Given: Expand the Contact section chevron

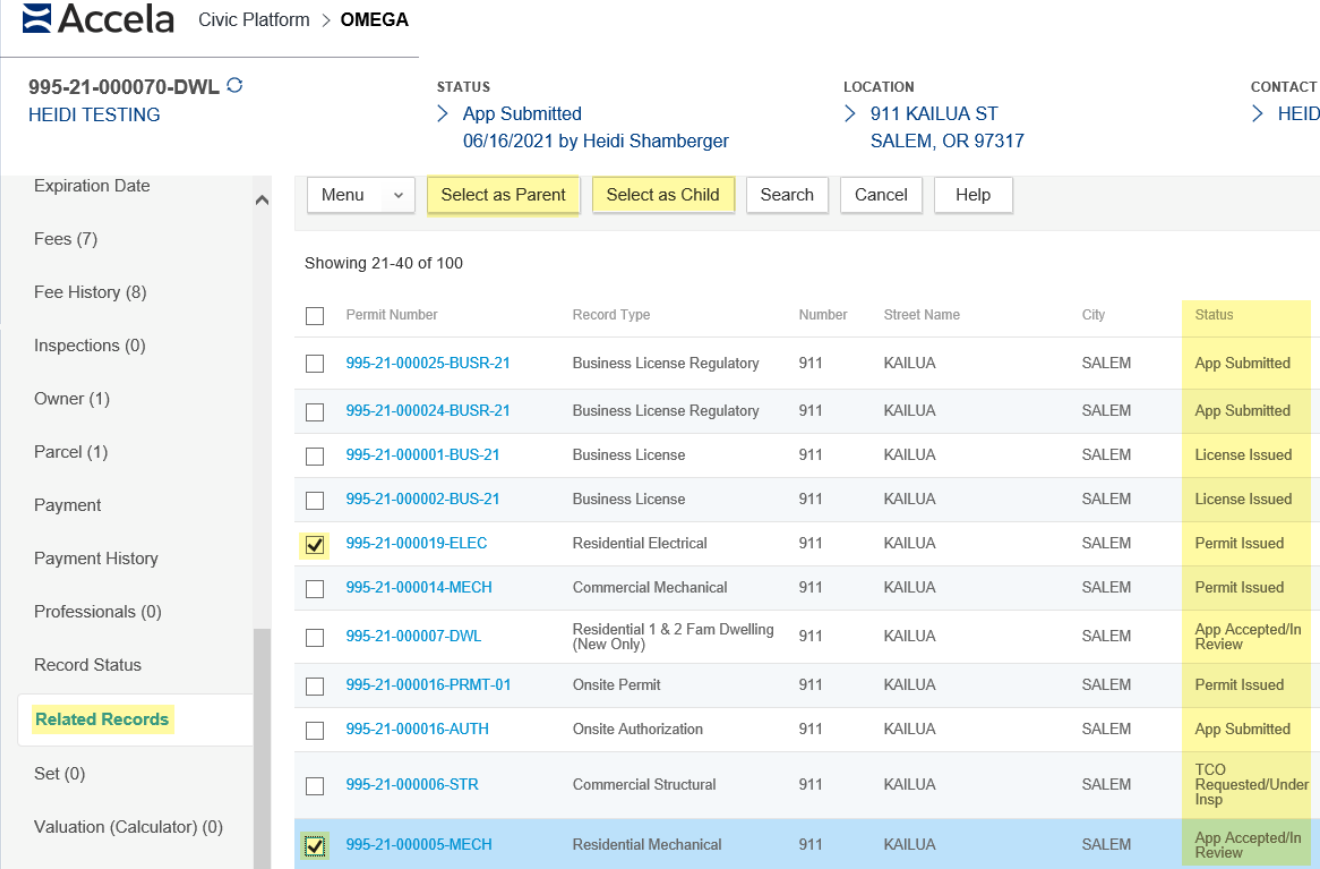Looking at the screenshot, I should click(x=1258, y=114).
